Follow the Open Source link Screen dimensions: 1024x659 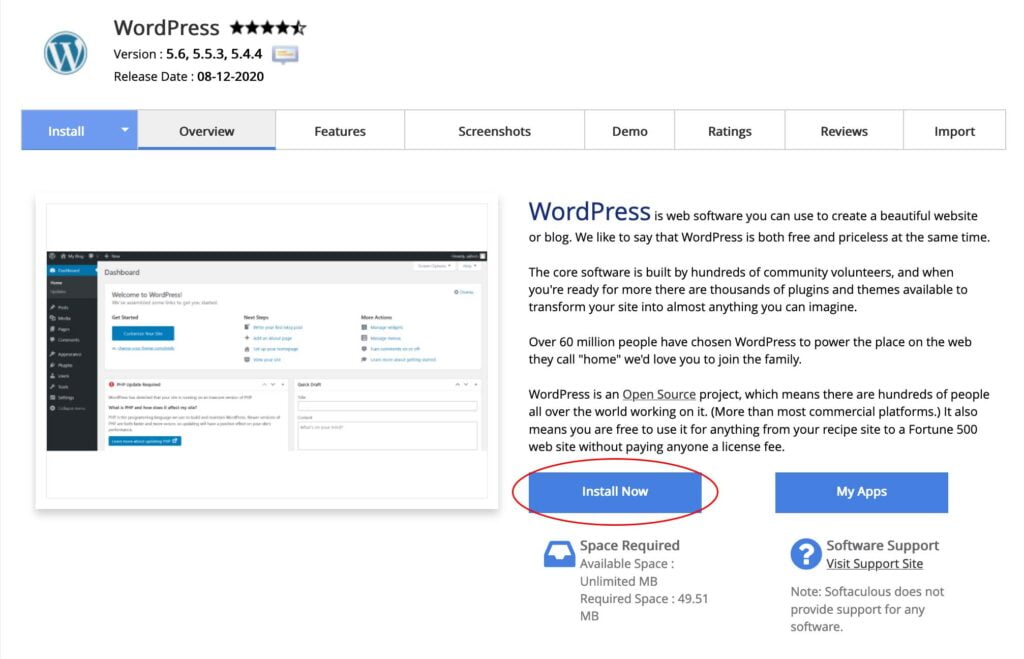(659, 394)
